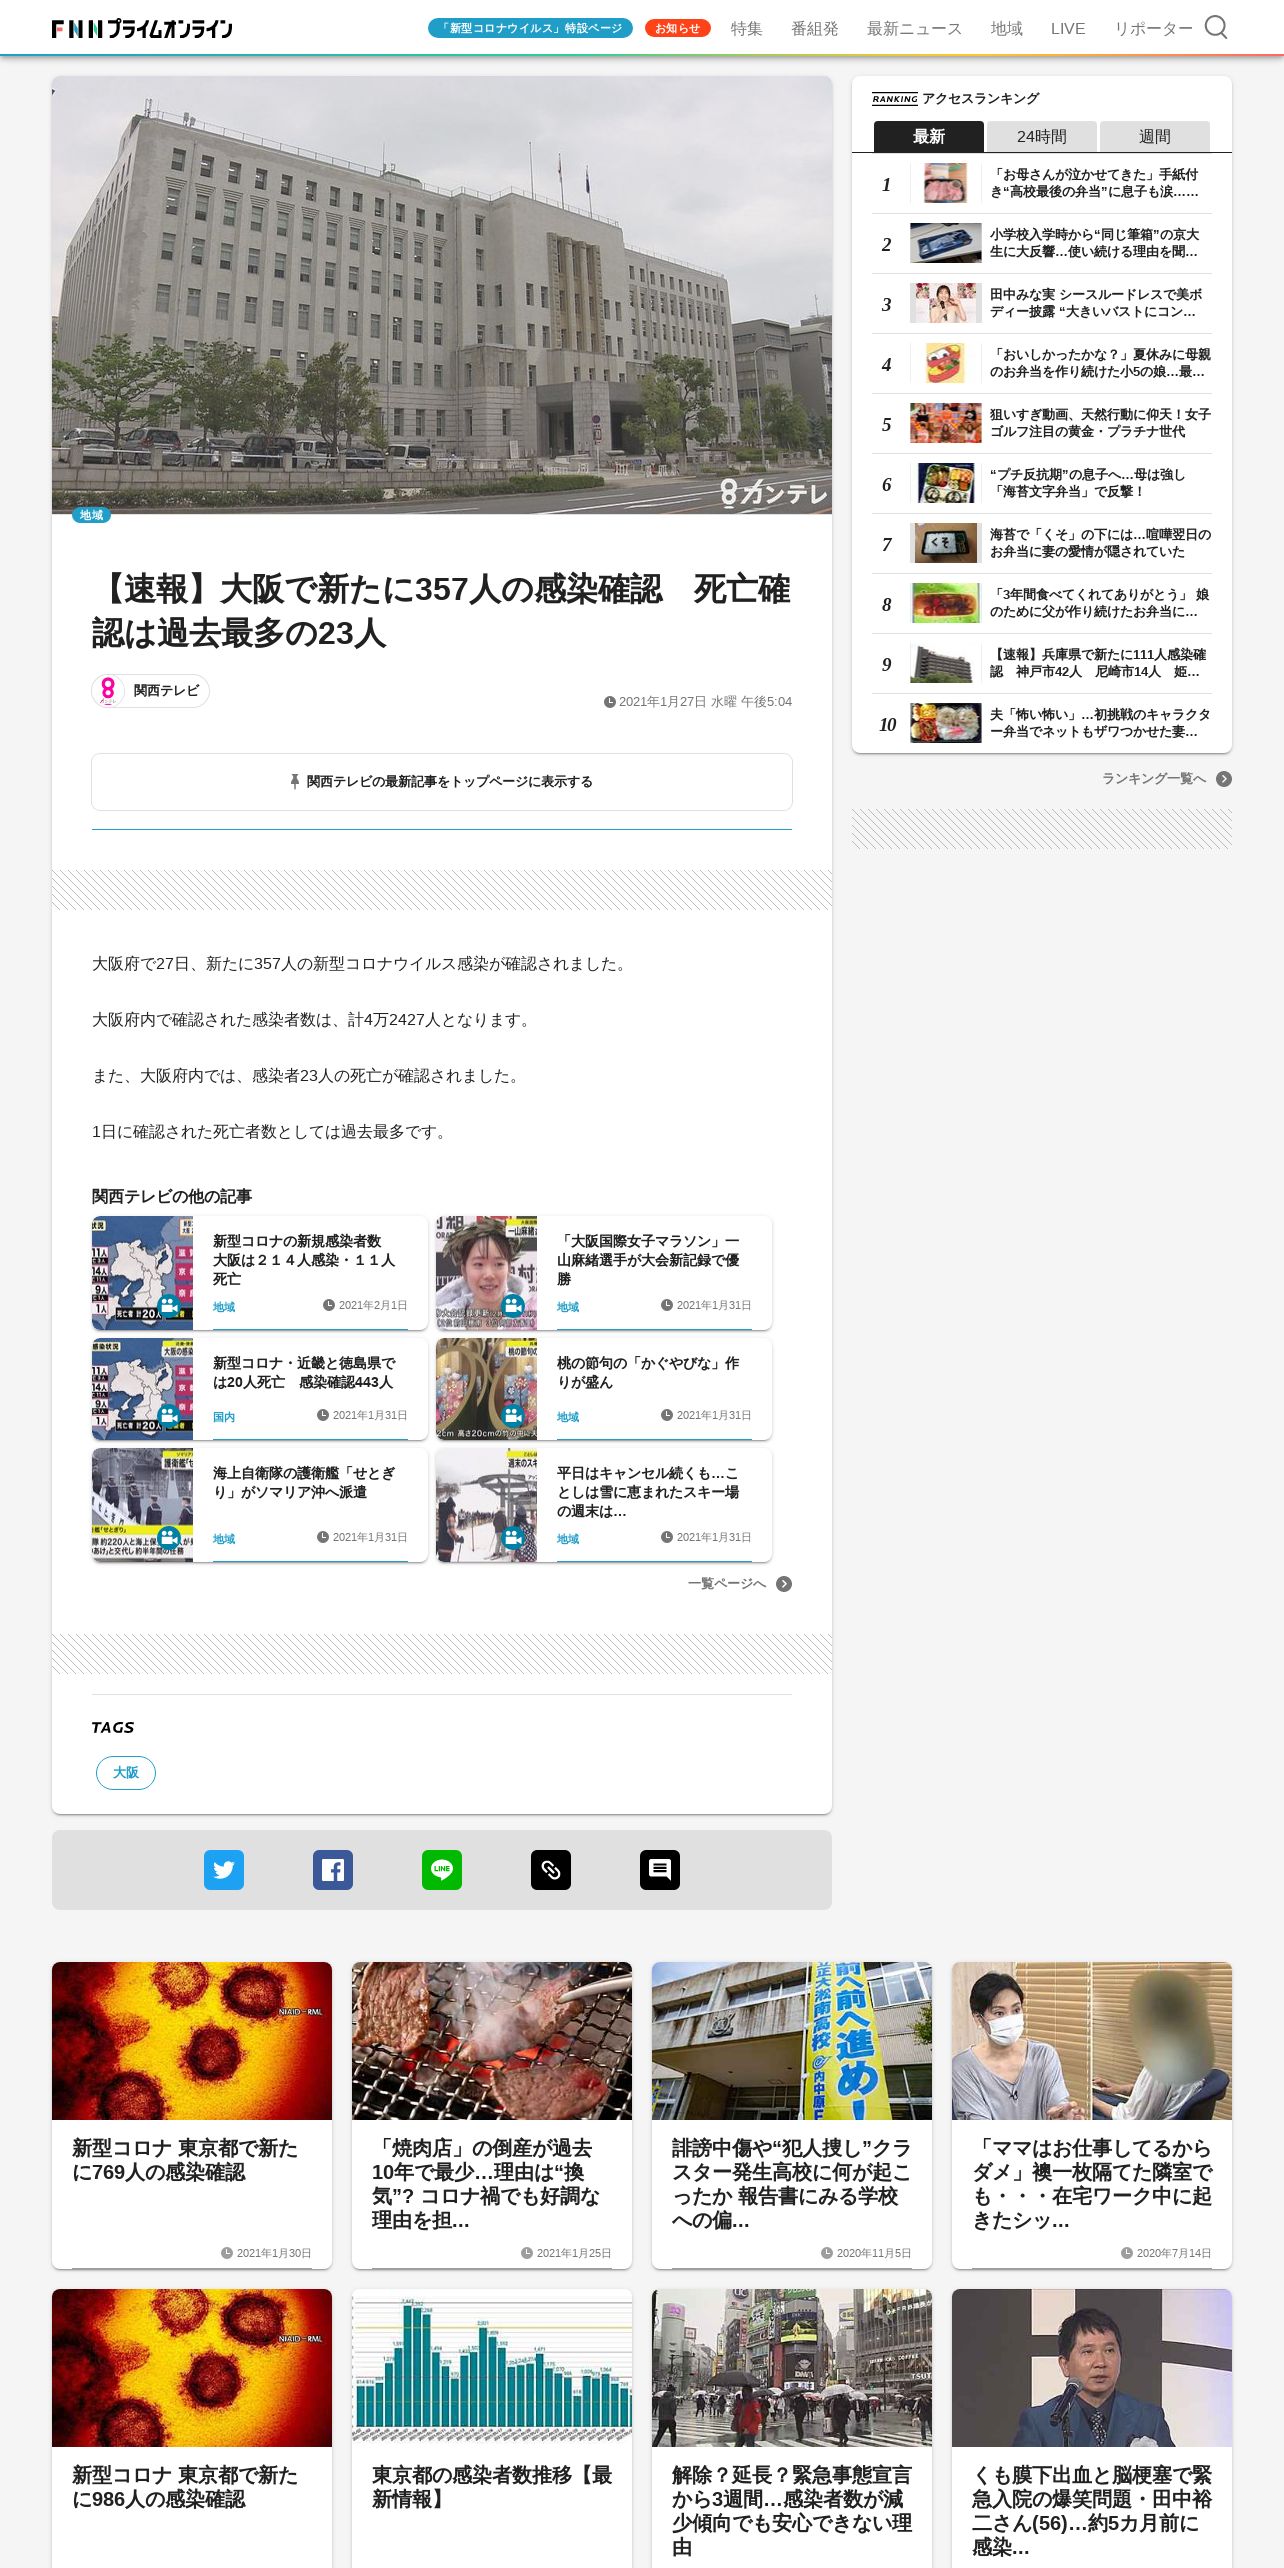The height and width of the screenshot is (2568, 1284).
Task: Switch to the 24時間 ranking tab
Action: click(x=1042, y=136)
